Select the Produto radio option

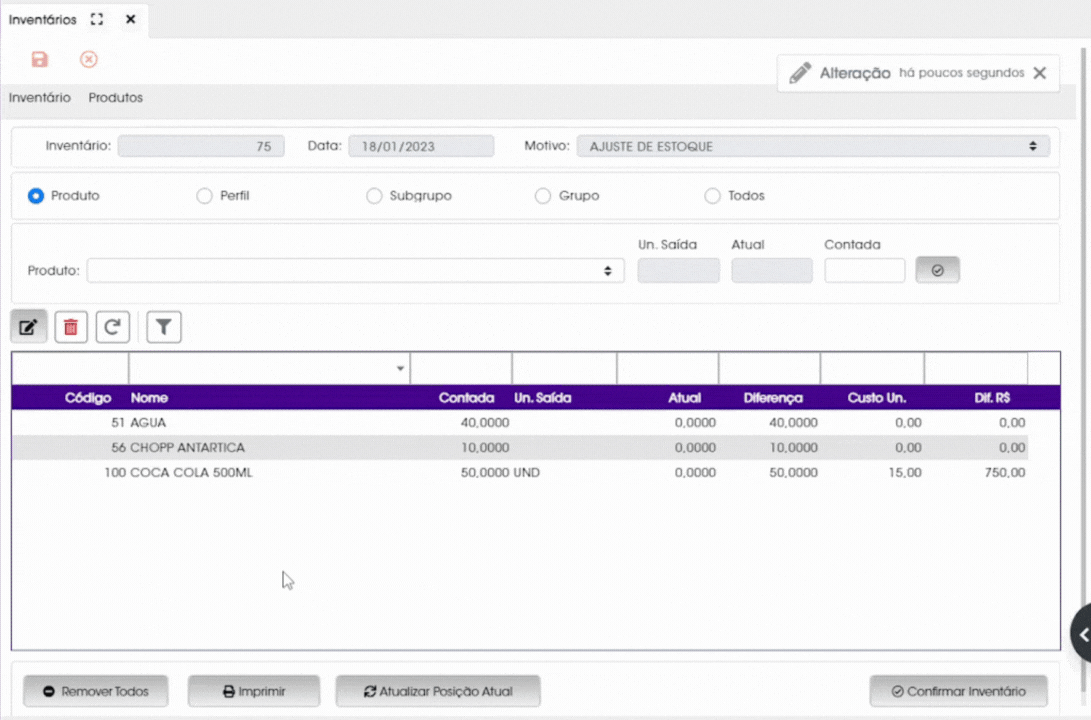35,196
